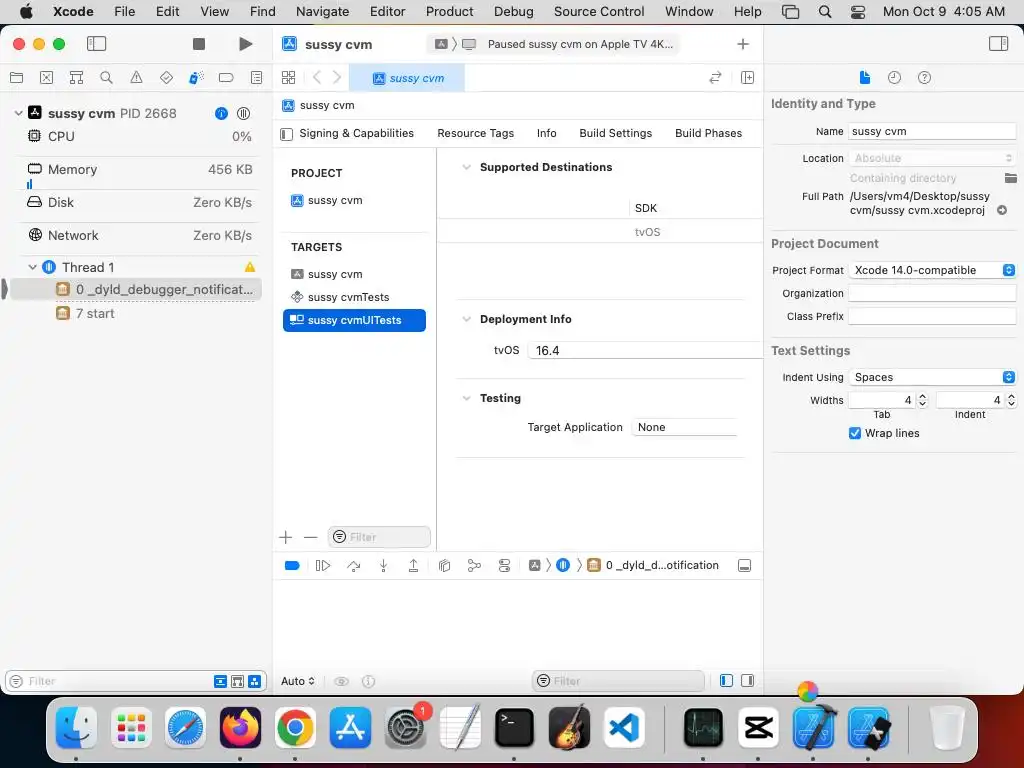Toggle console pane visibility

click(x=748, y=680)
